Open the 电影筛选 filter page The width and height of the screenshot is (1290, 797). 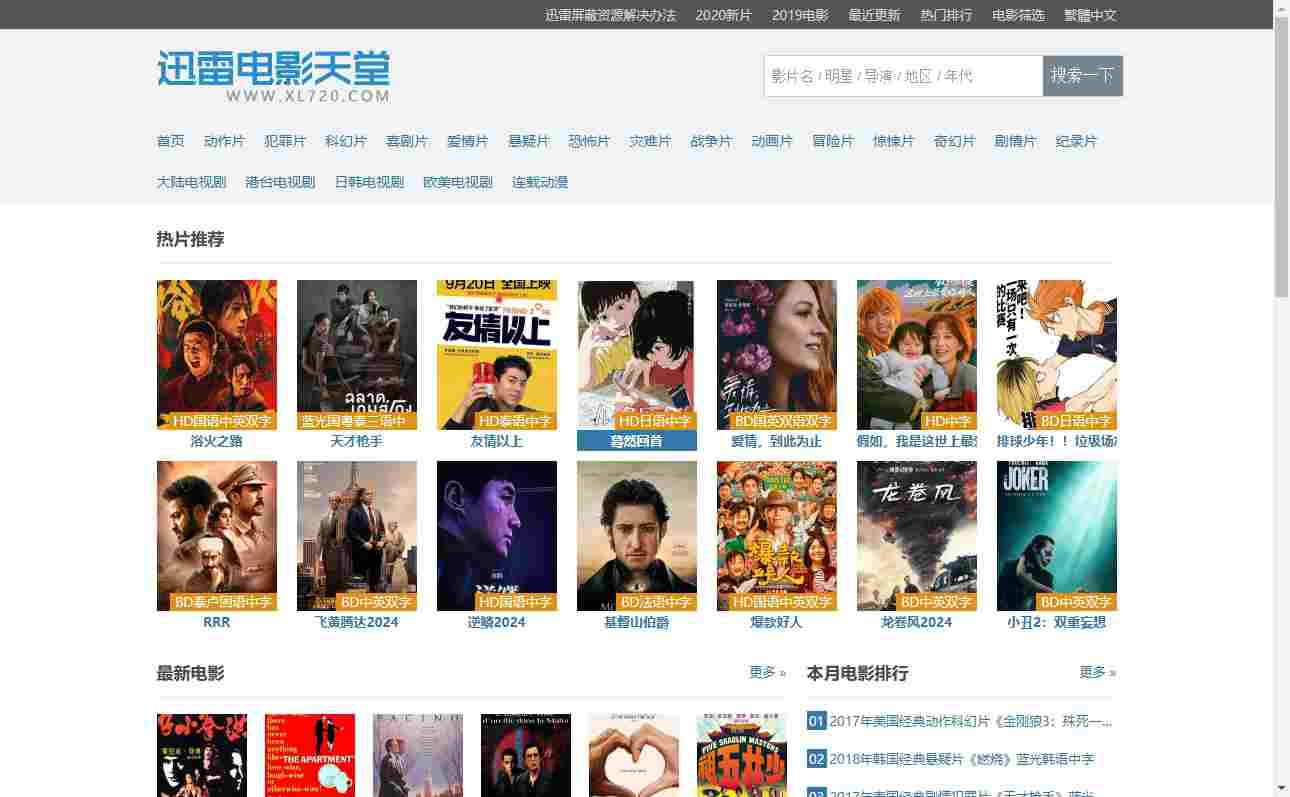point(1018,15)
